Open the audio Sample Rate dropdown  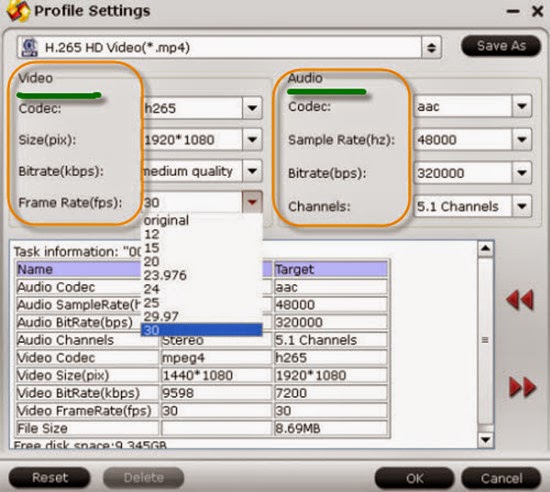coord(522,140)
